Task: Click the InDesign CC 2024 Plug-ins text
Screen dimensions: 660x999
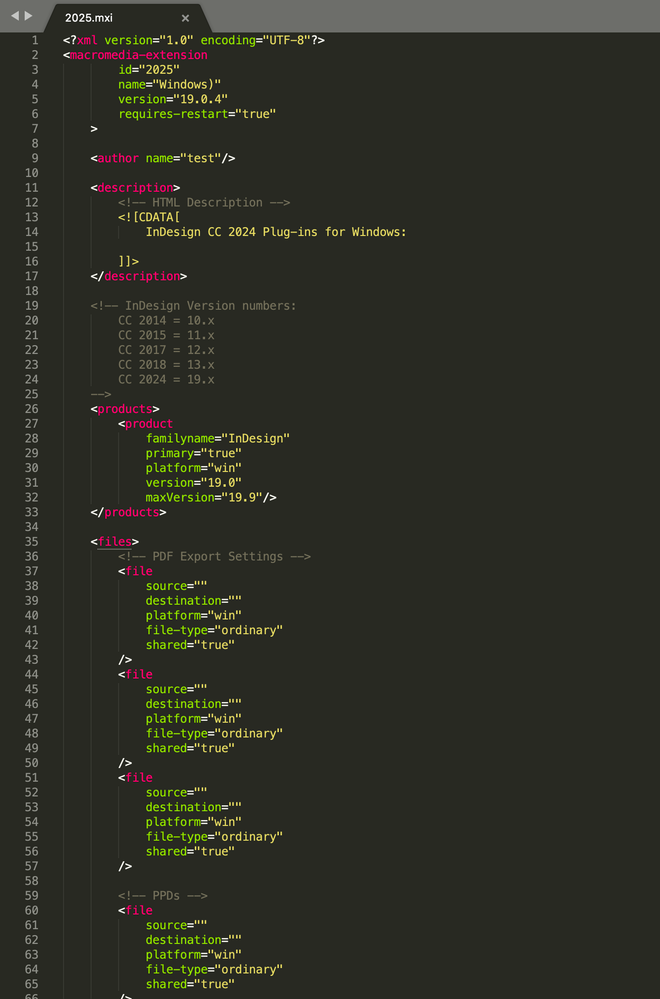Action: click(276, 232)
